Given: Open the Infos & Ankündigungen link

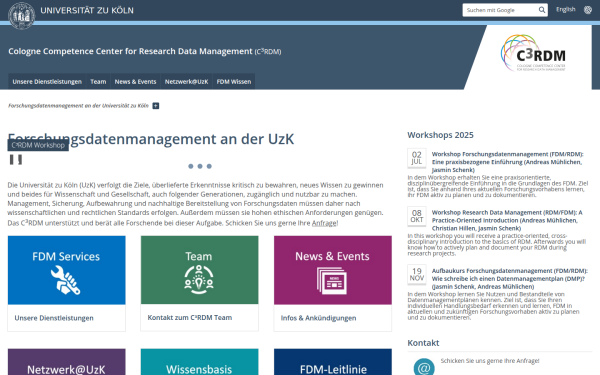Looking at the screenshot, I should [318, 318].
